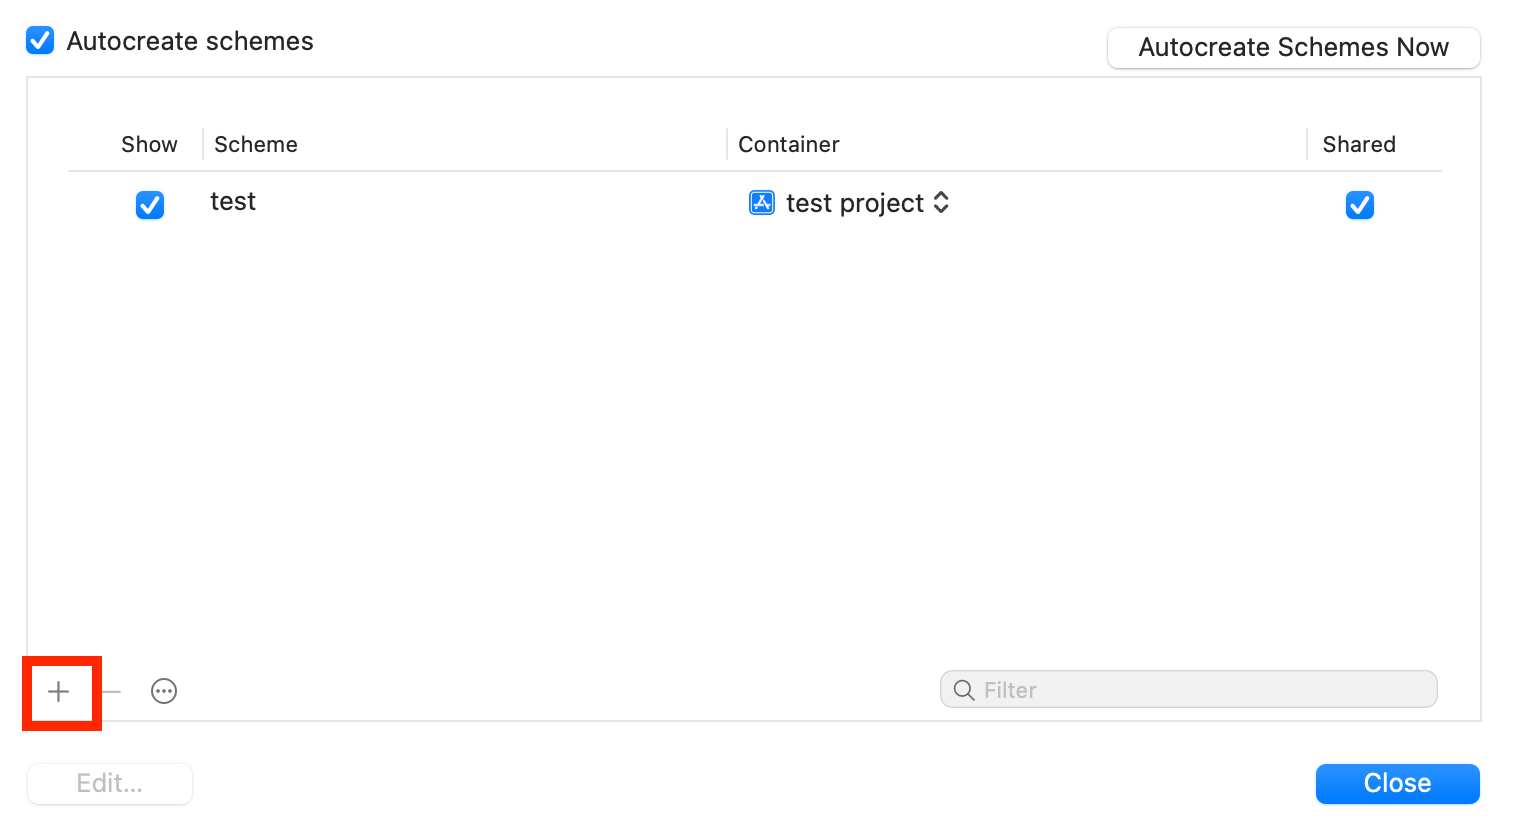Toggle the Autocreate schemes checkbox

(x=40, y=41)
